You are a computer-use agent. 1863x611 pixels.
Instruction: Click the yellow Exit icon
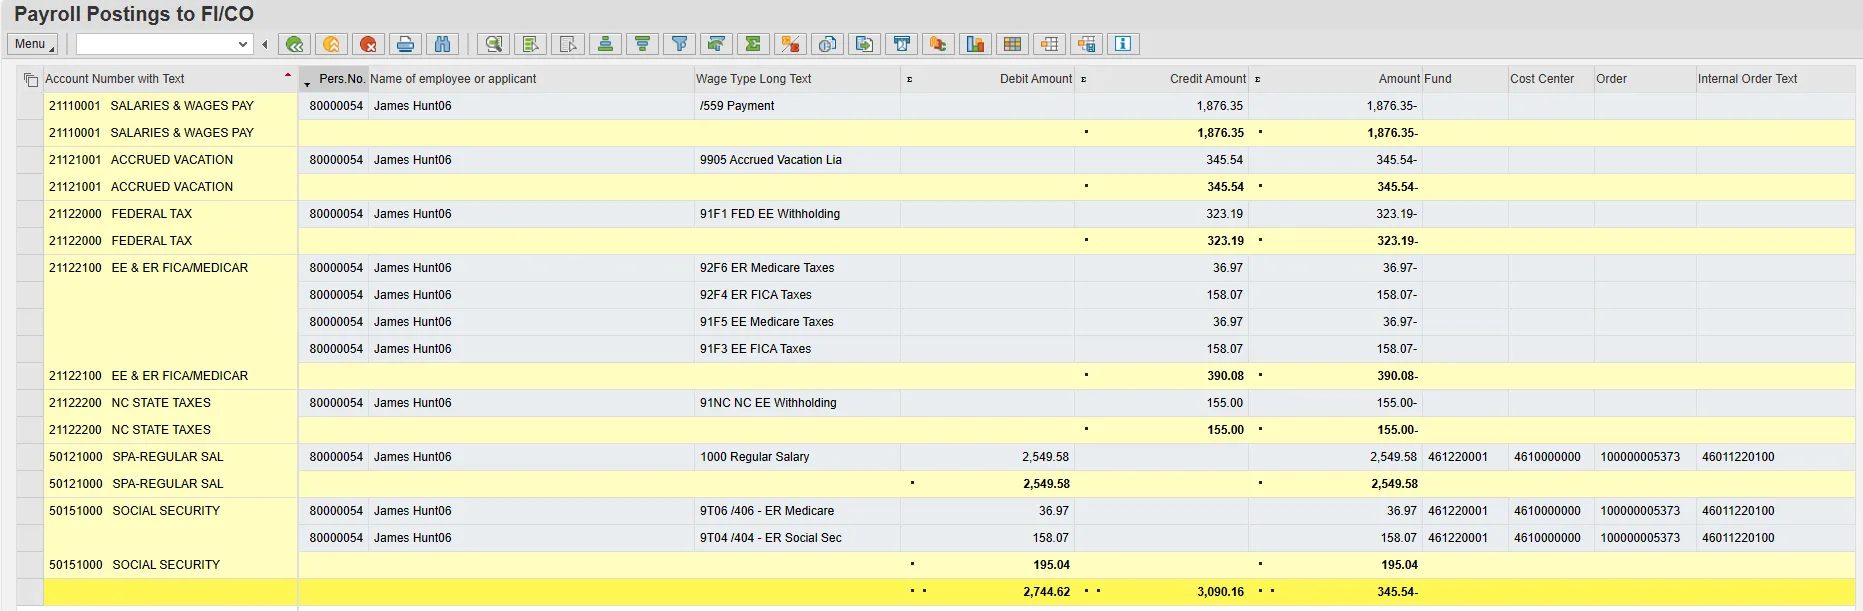tap(331, 44)
